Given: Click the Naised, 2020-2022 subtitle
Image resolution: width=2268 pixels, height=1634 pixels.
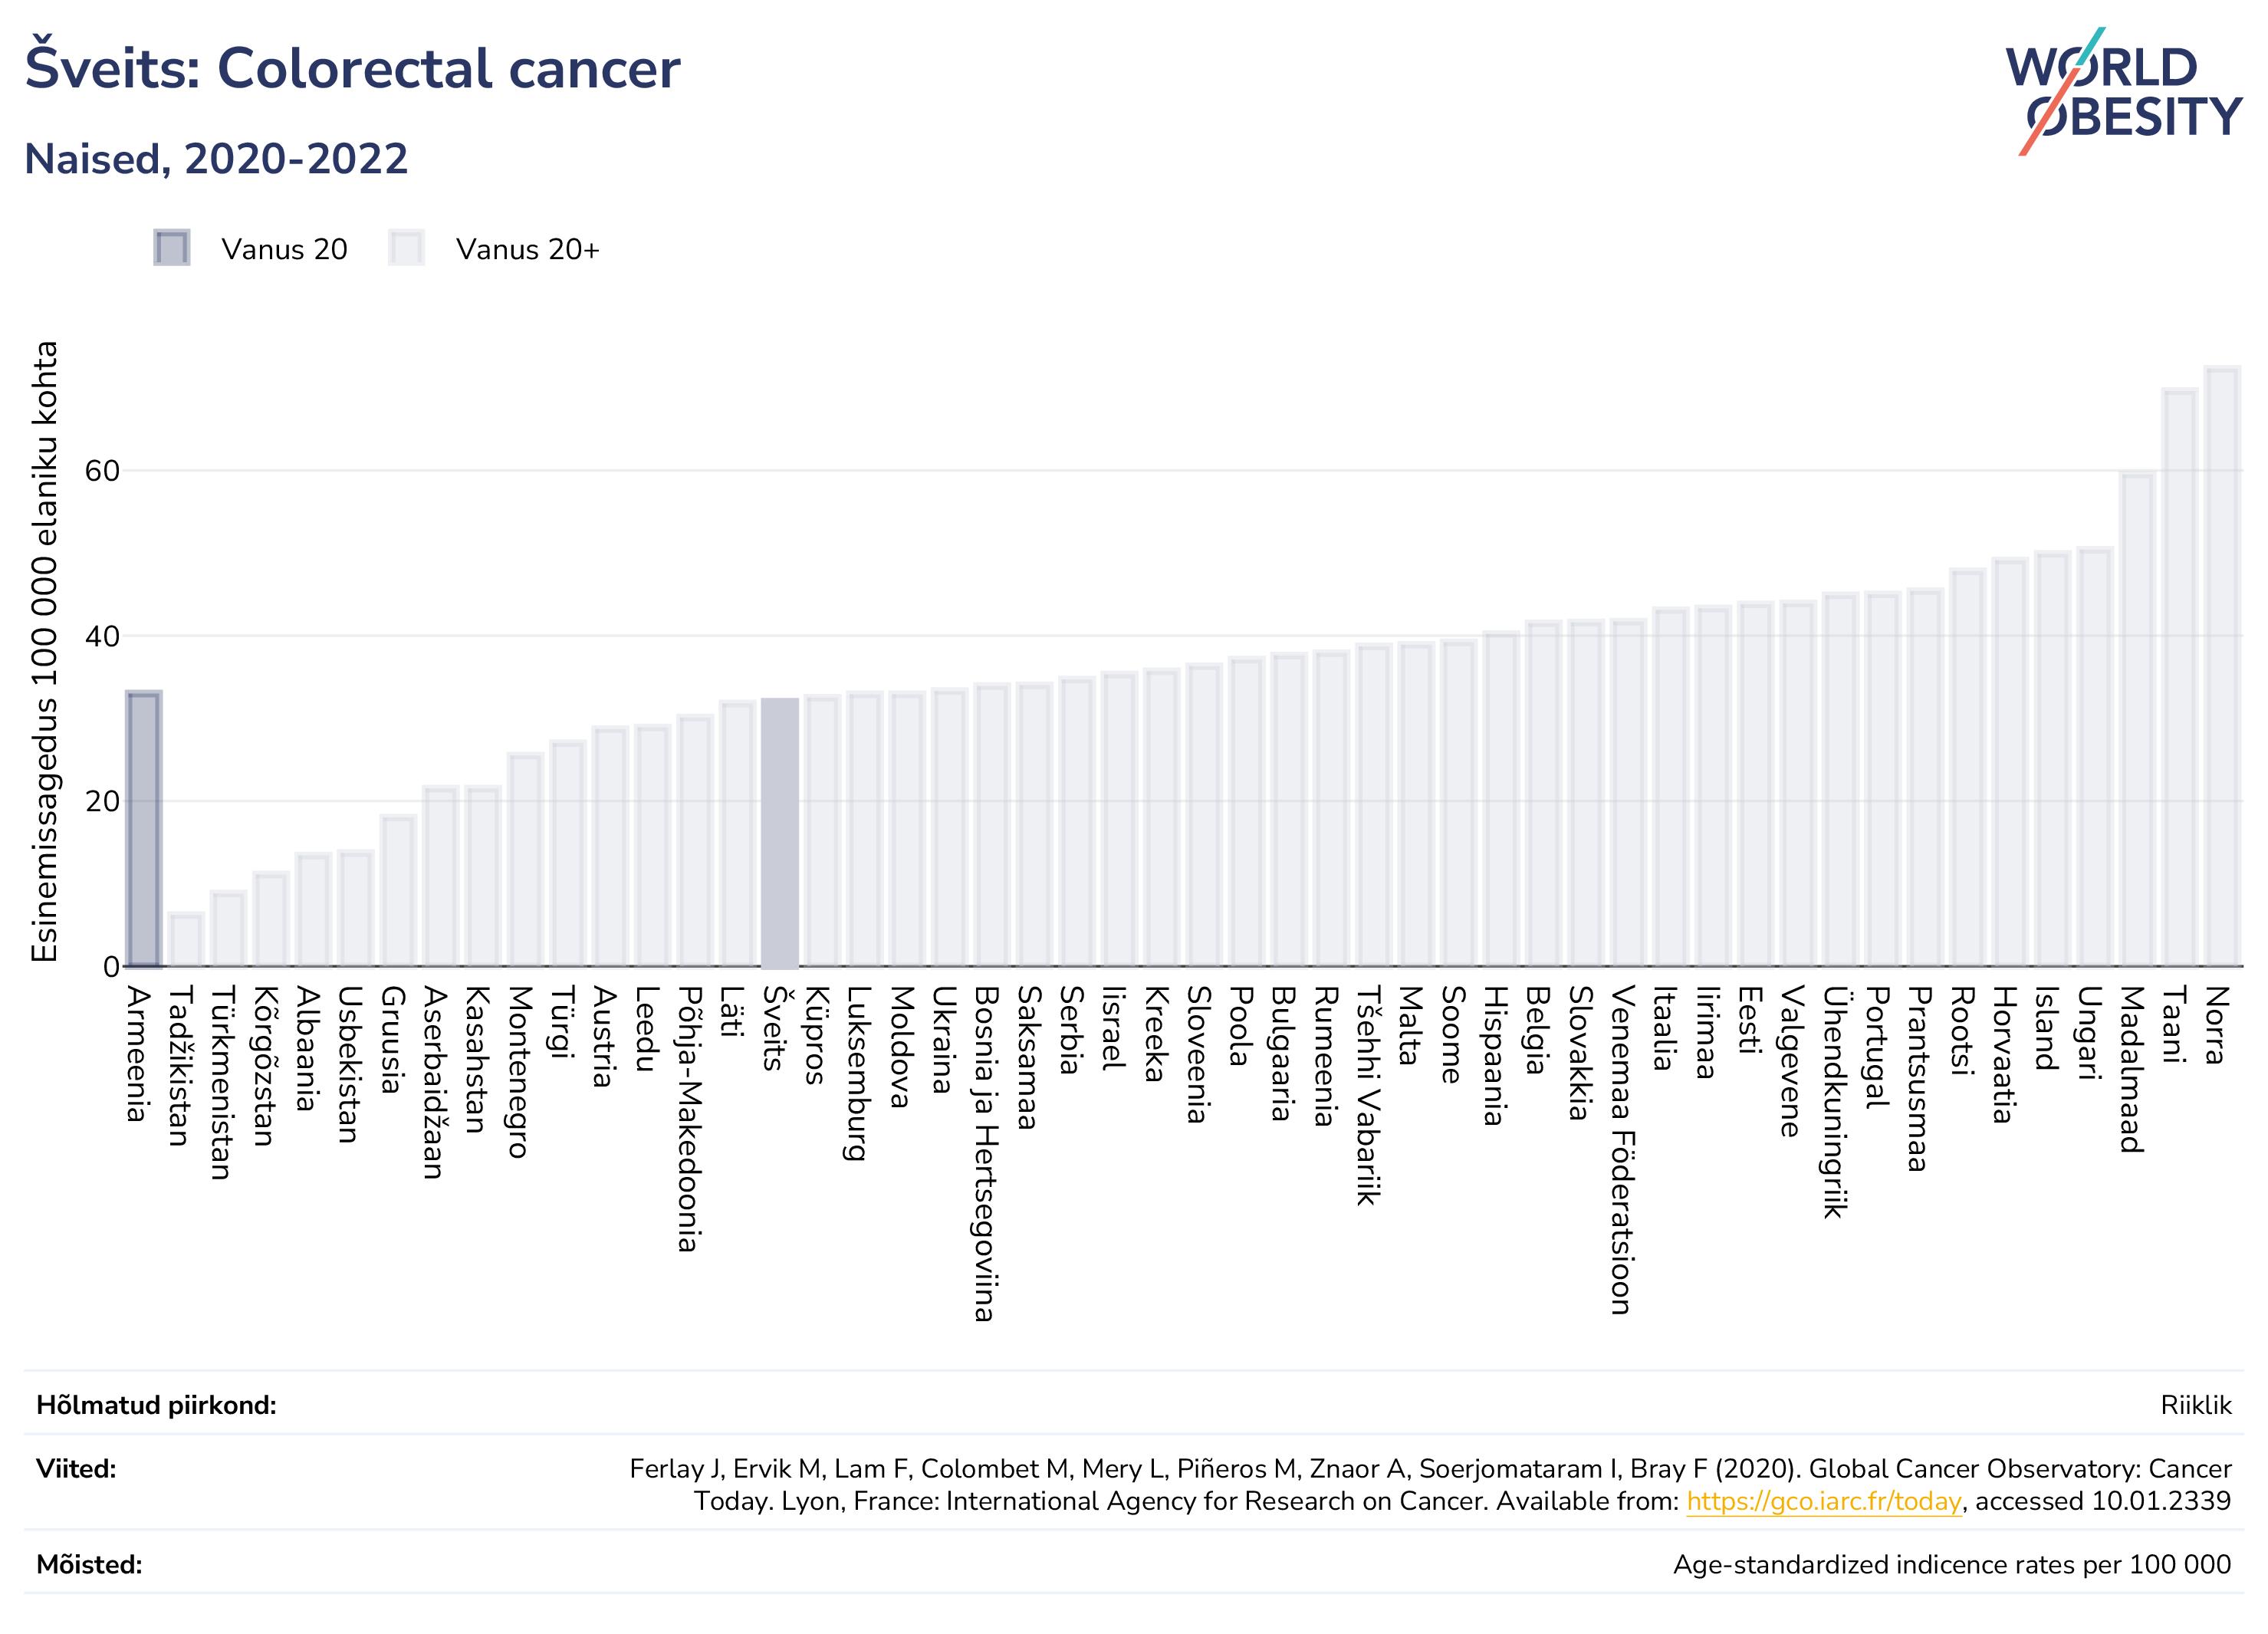Looking at the screenshot, I should [x=216, y=159].
